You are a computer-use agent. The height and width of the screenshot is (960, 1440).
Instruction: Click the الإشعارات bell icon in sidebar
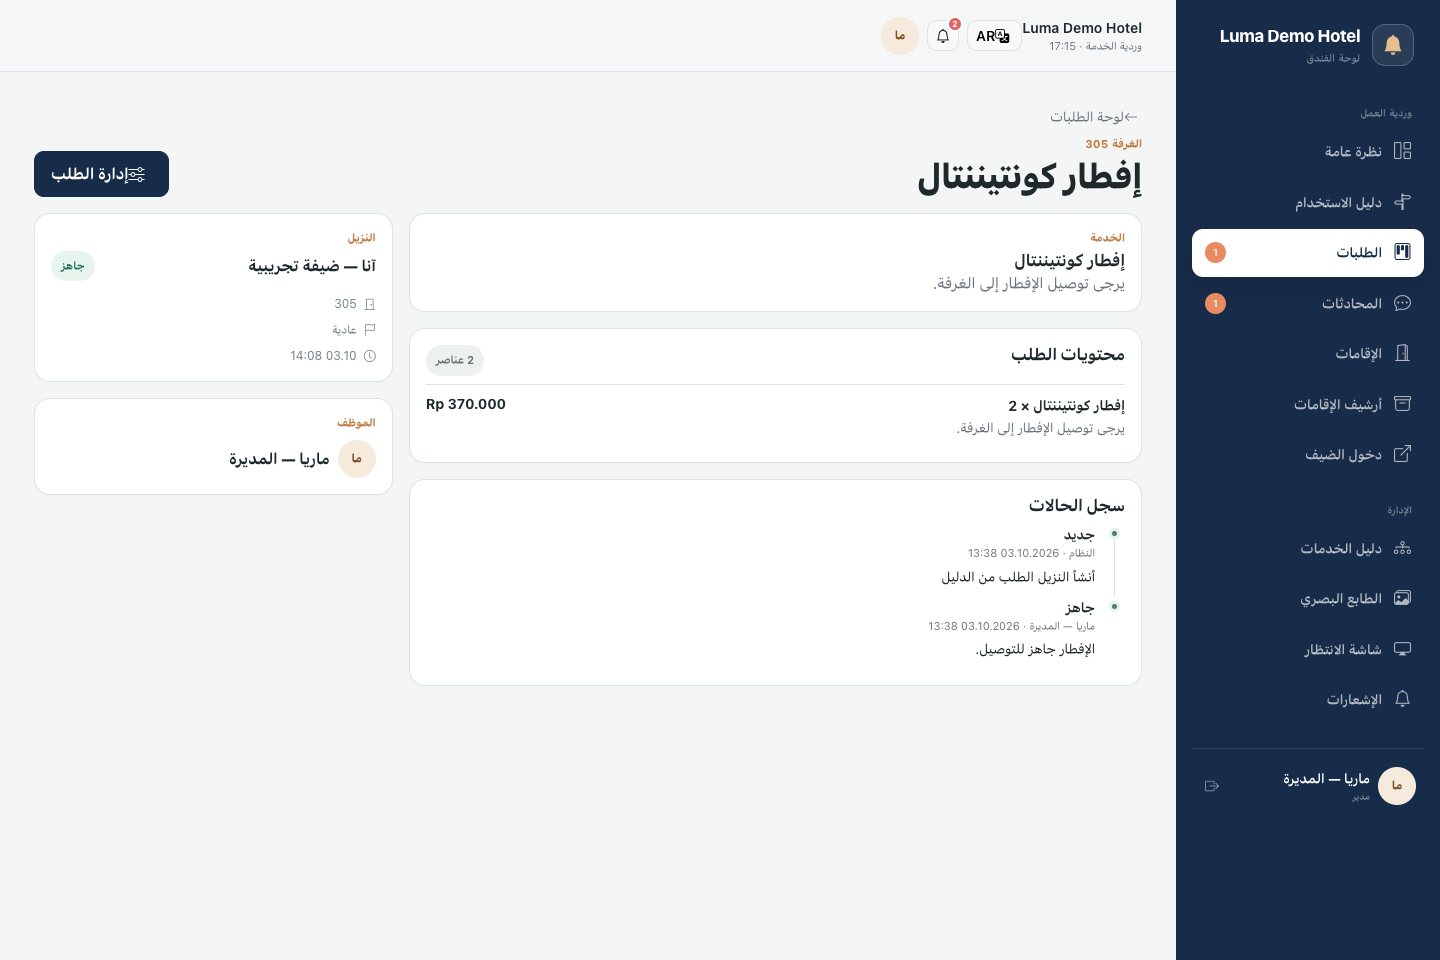coord(1402,699)
